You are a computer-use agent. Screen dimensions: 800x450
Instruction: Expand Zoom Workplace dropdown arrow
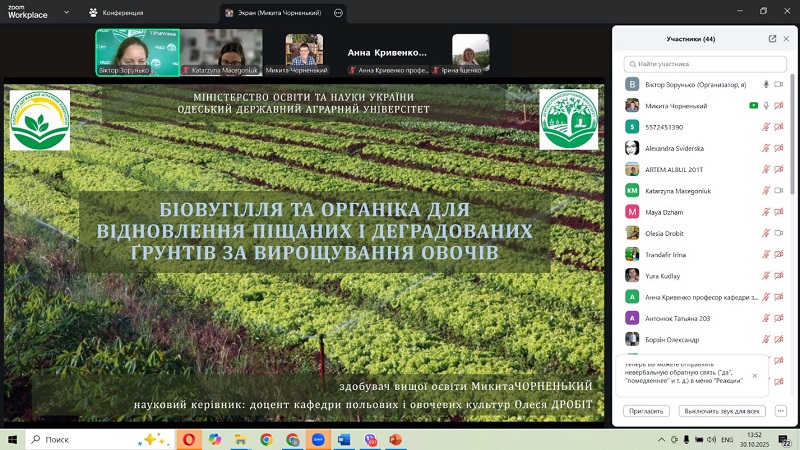(x=54, y=14)
